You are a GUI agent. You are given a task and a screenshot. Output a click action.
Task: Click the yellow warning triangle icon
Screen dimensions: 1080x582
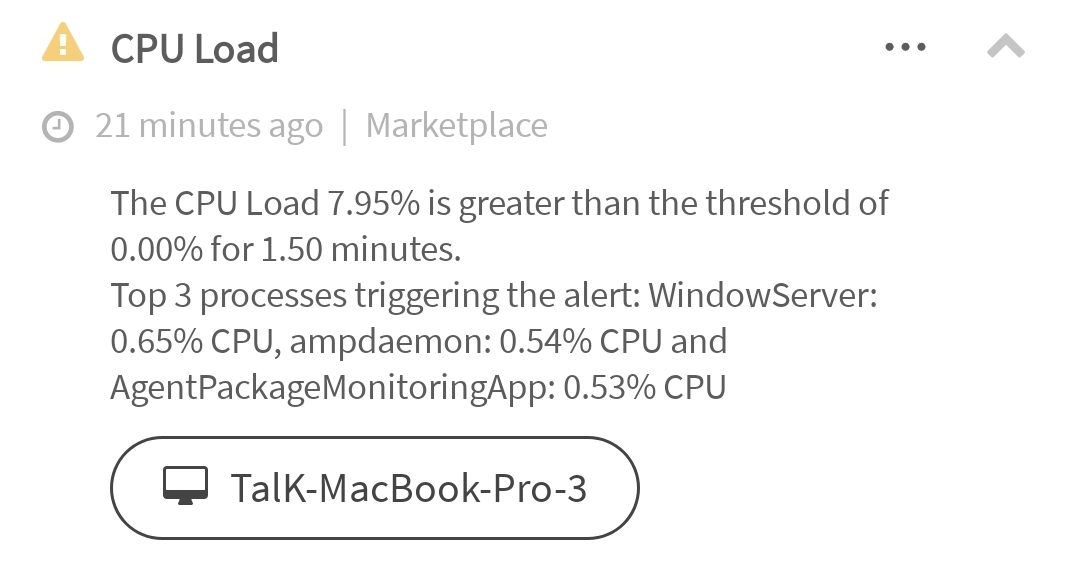[62, 44]
